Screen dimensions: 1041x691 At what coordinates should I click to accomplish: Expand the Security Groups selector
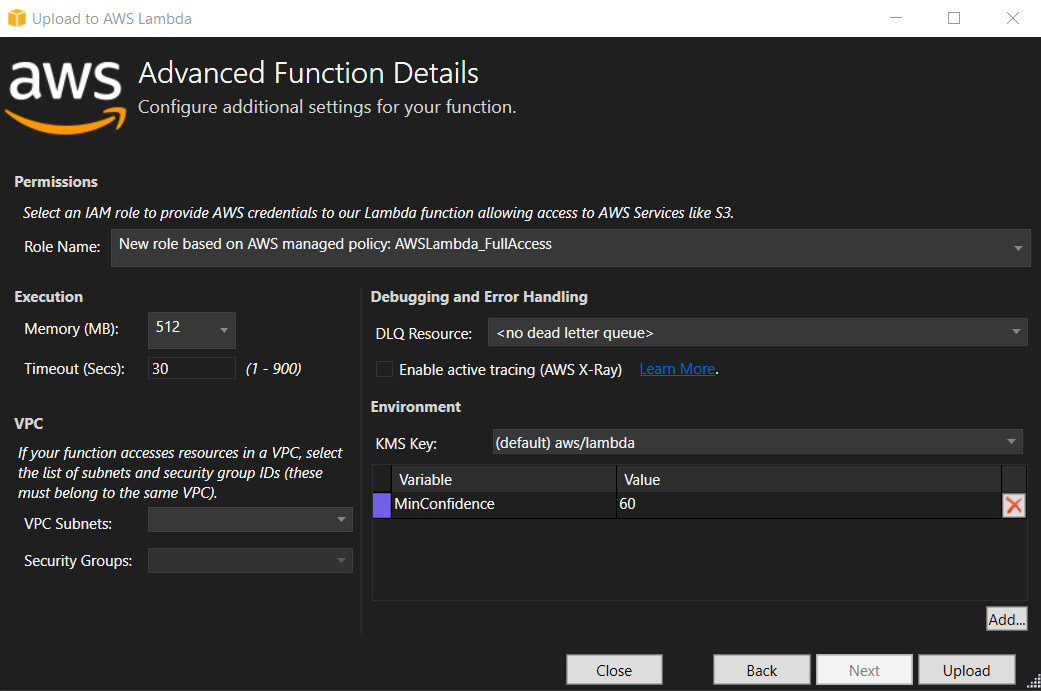coord(341,560)
